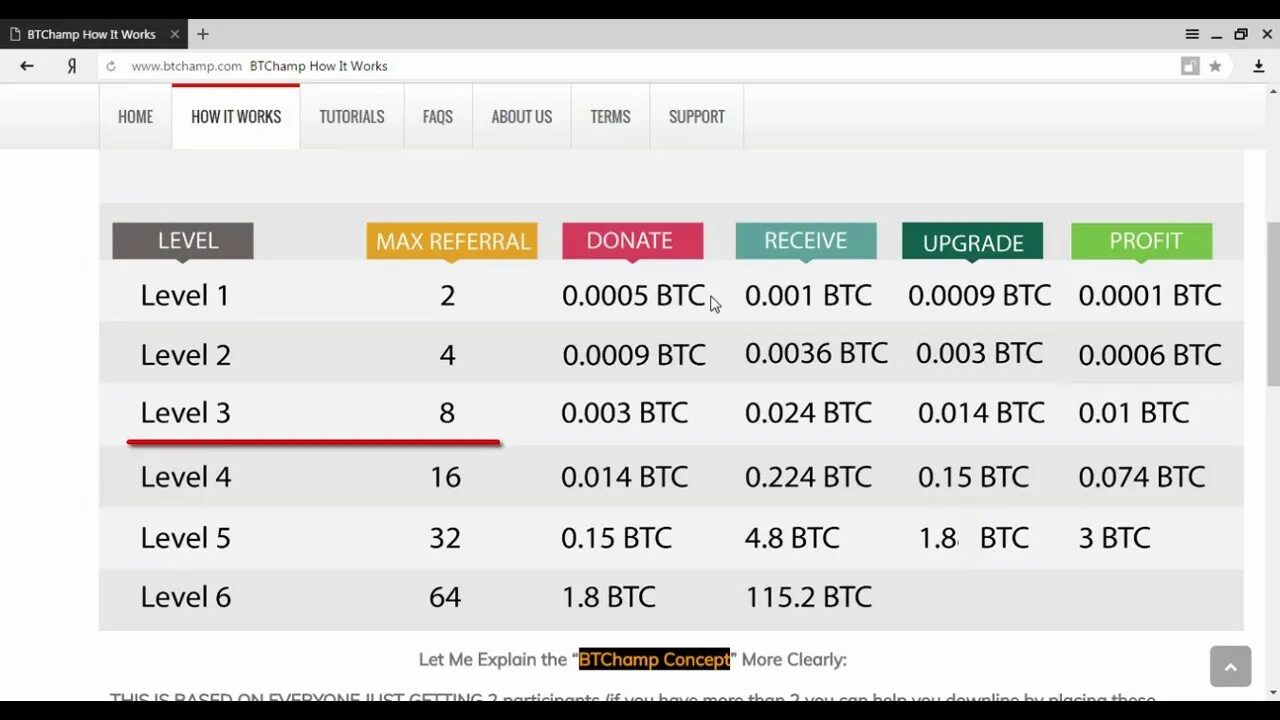Click the DONATE header label
The width and height of the screenshot is (1280, 720).
point(632,241)
